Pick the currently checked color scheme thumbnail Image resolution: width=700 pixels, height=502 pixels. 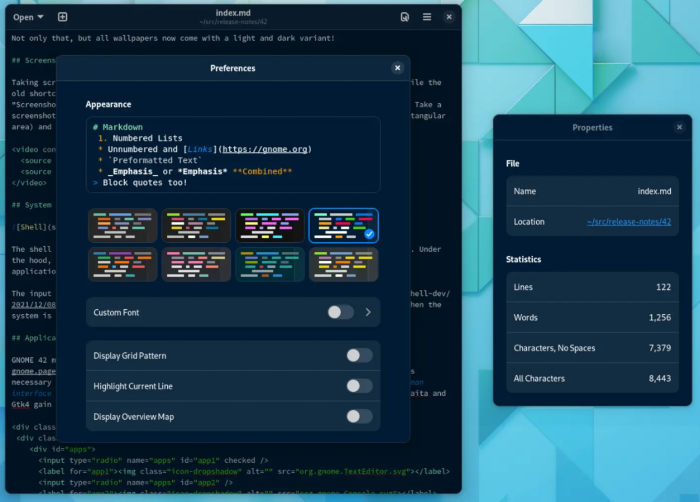343,225
